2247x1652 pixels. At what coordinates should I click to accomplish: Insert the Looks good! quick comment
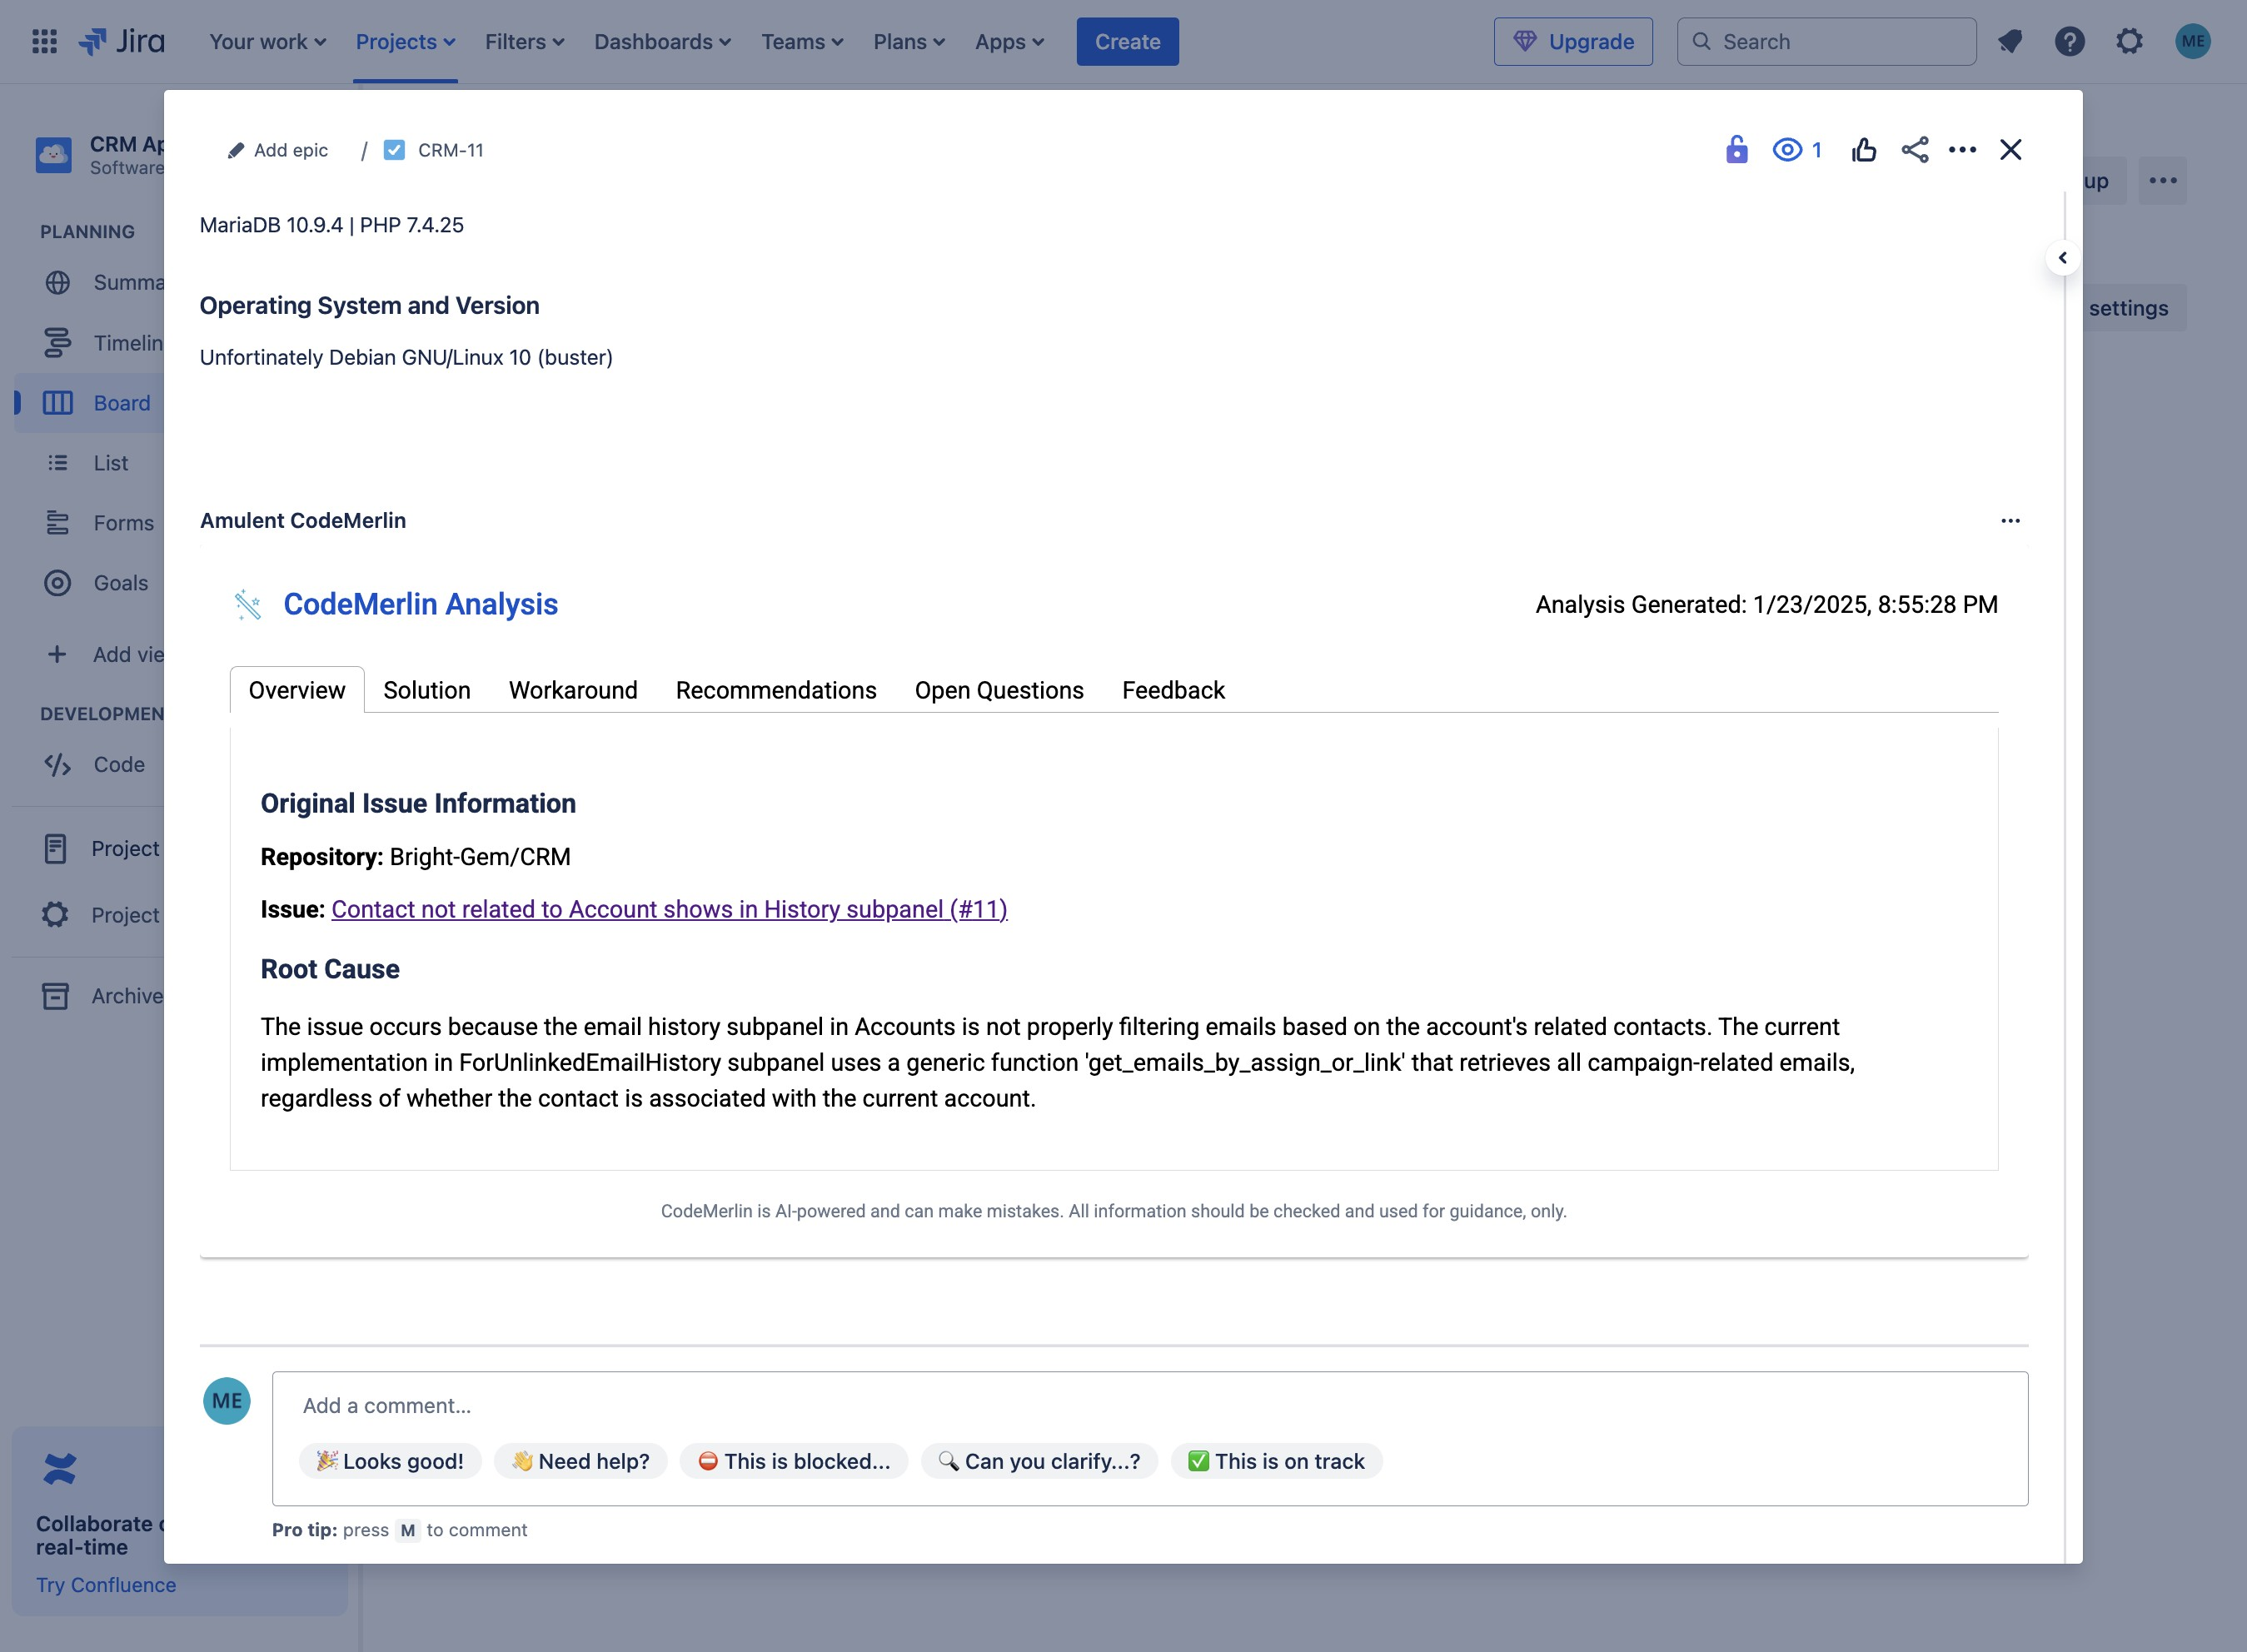click(x=390, y=1461)
